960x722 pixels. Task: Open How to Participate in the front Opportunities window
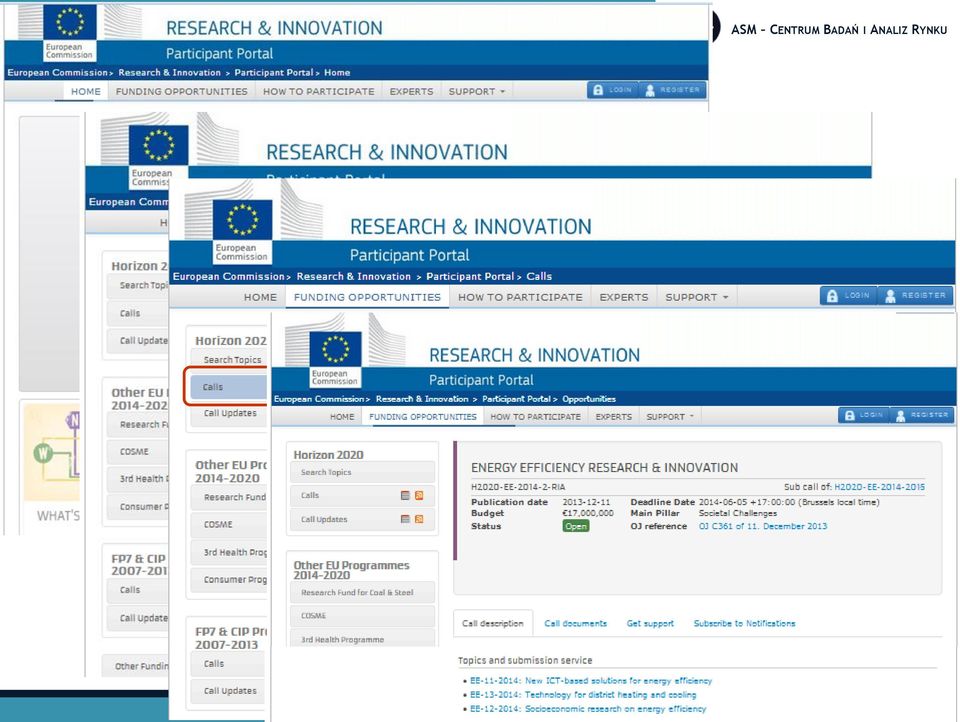click(x=536, y=416)
